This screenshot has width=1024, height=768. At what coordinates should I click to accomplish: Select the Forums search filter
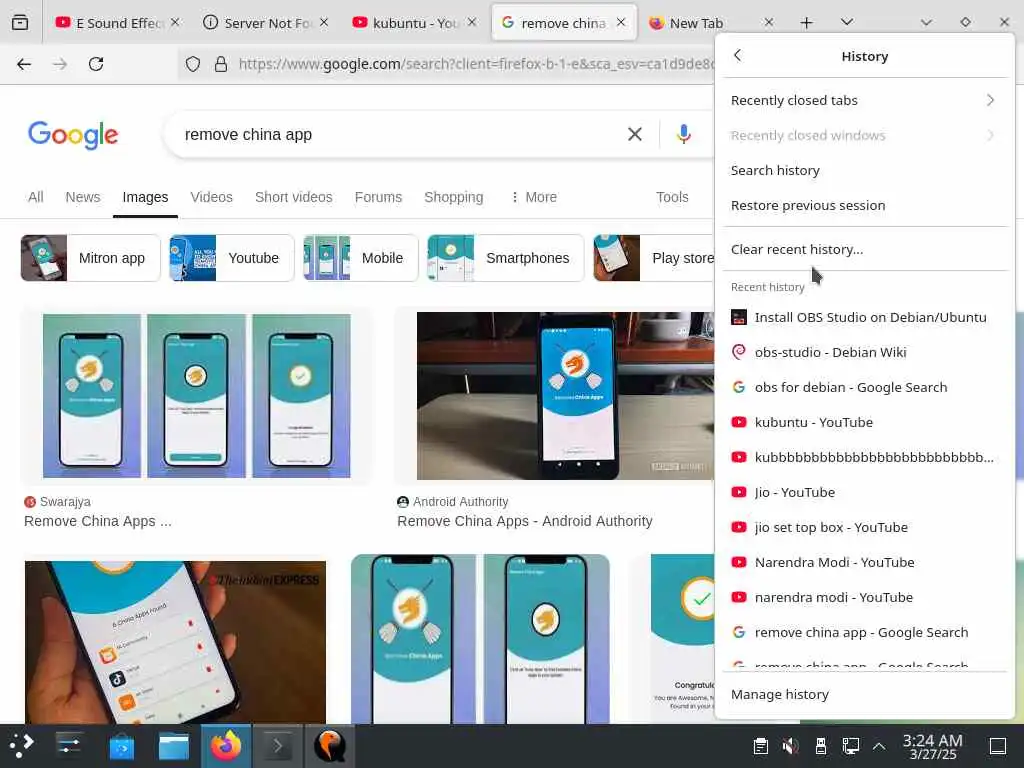pos(378,197)
